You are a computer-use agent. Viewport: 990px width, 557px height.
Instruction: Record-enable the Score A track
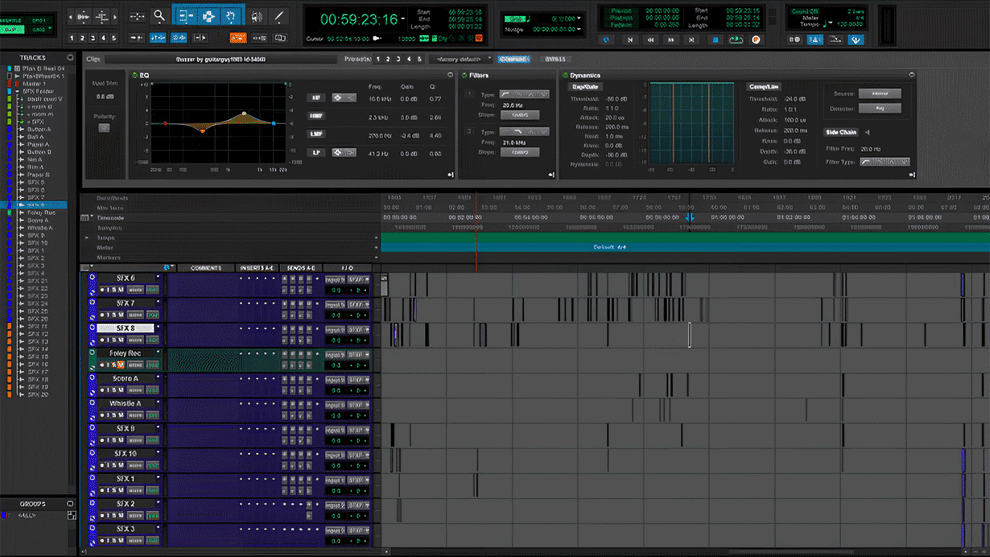(103, 390)
